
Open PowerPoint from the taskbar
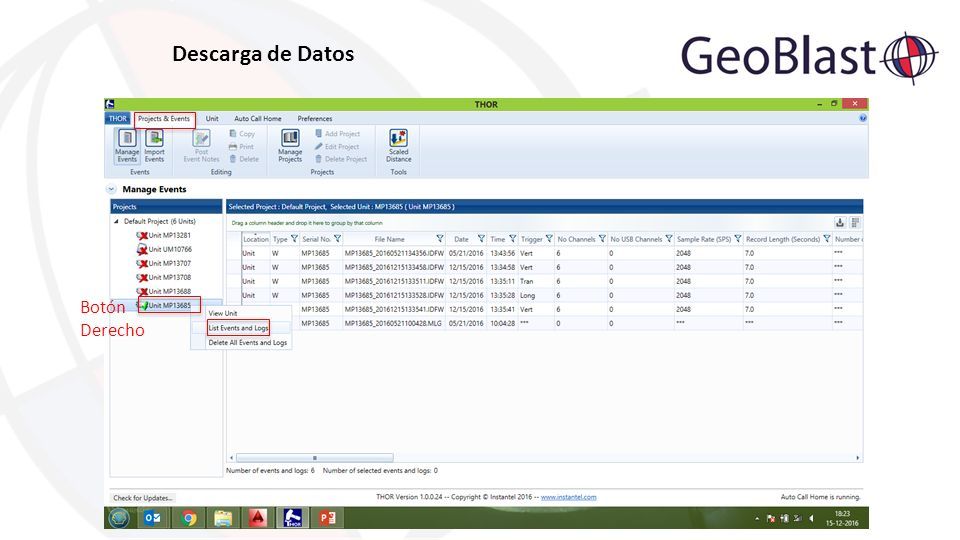click(328, 518)
